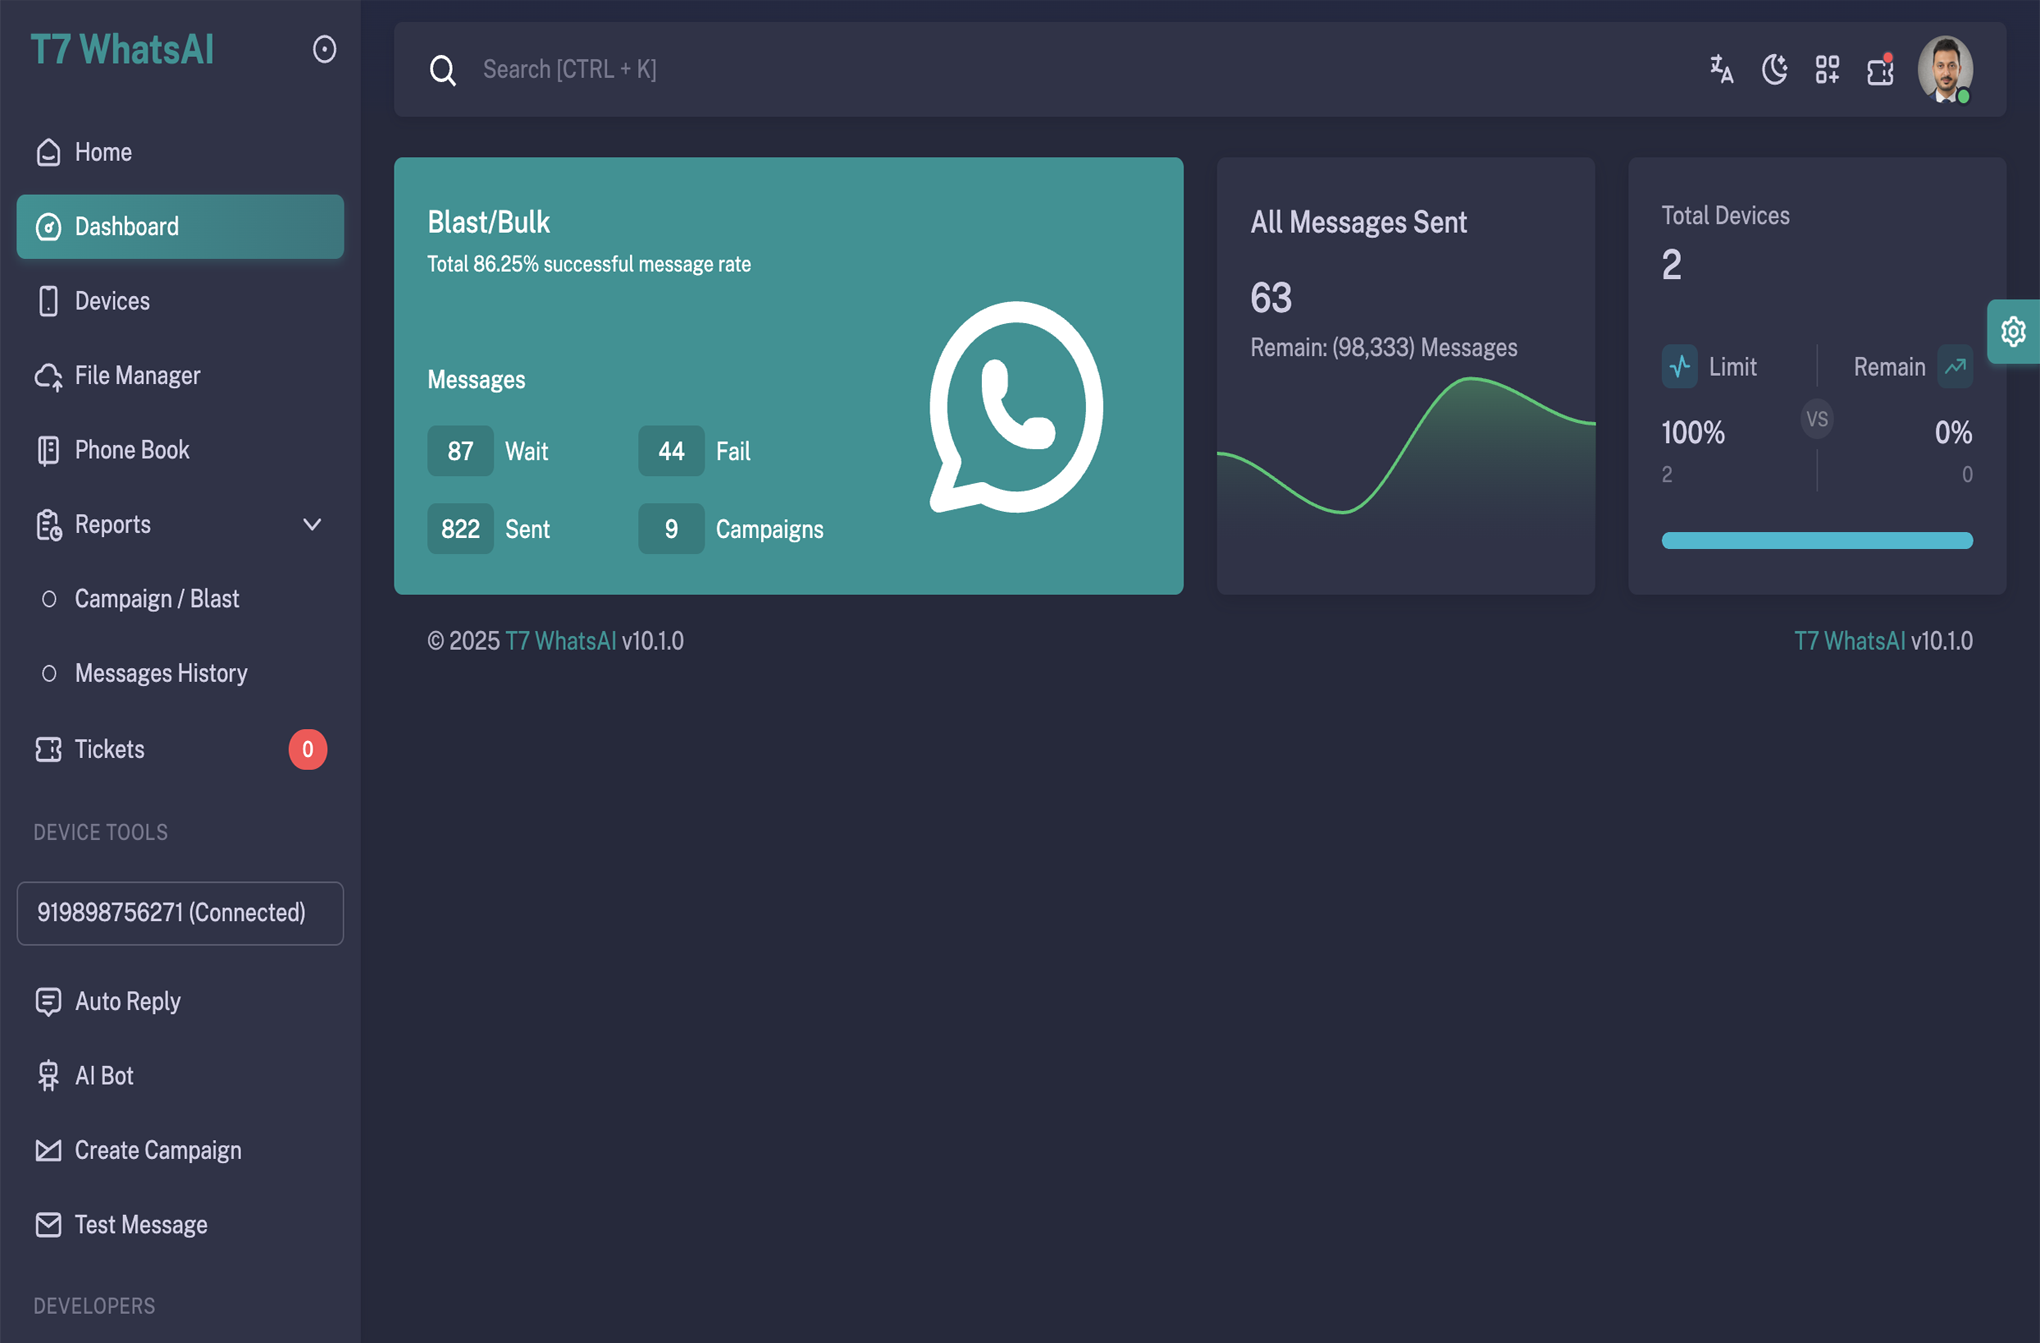Select the Remain trend icon in Total Devices card
Screen dimensions: 2040x1343
click(x=1956, y=366)
